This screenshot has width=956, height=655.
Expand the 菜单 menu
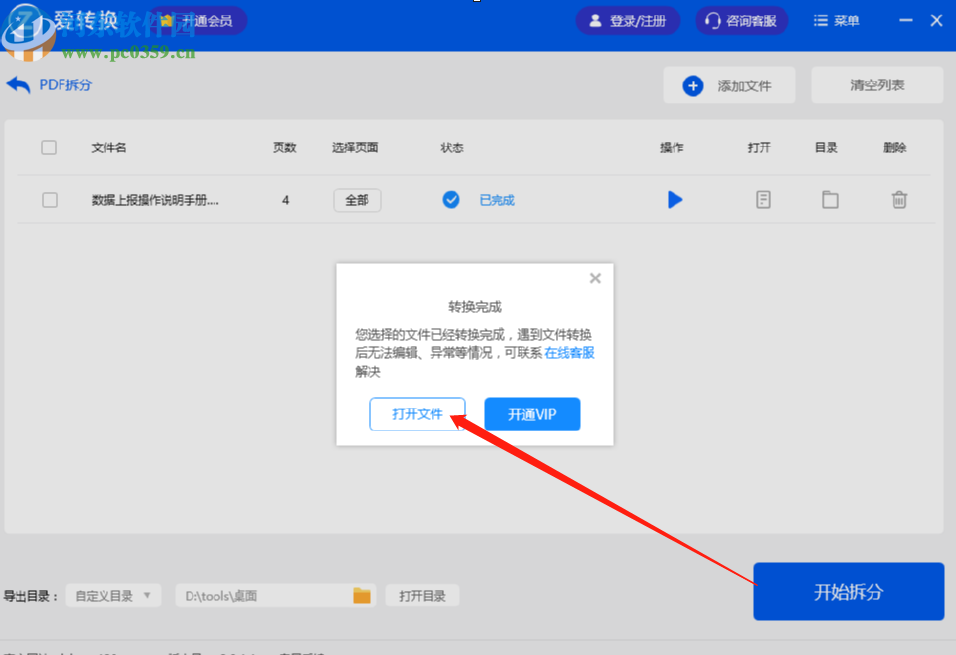pyautogui.click(x=836, y=20)
